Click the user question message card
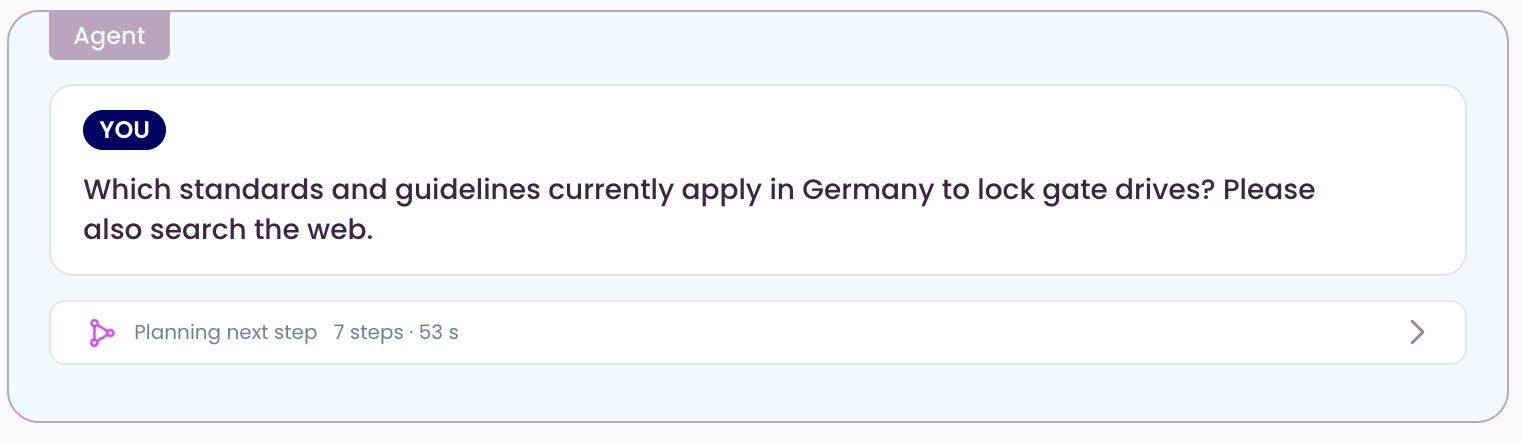1522x442 pixels. (x=758, y=180)
